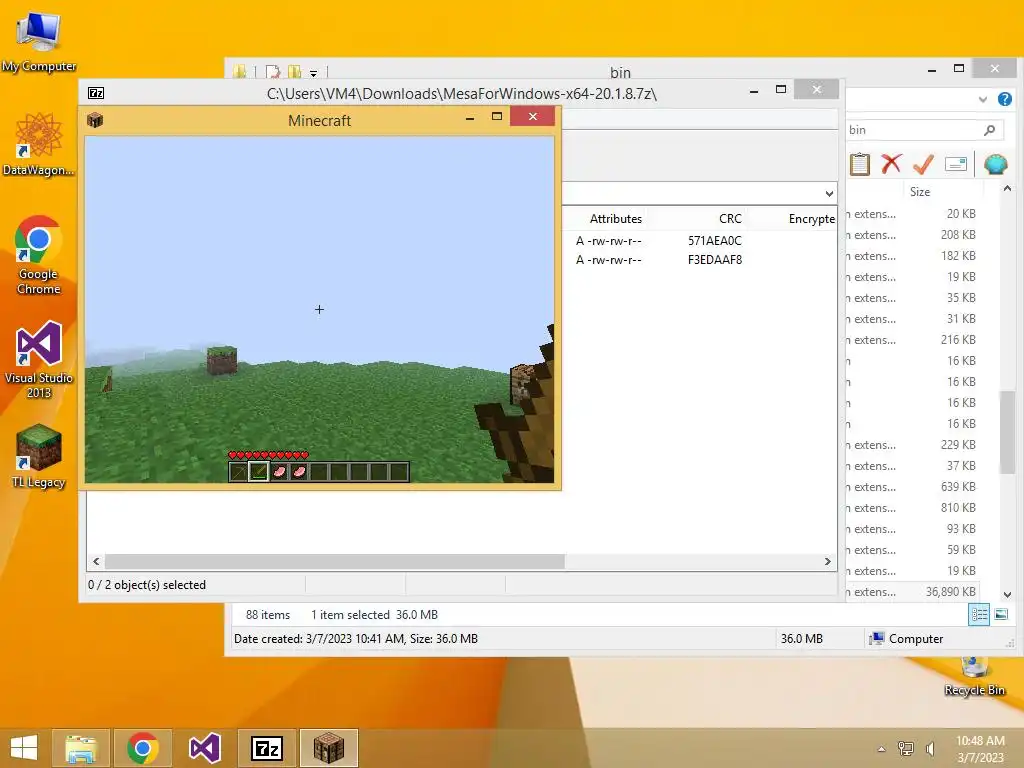1024x768 pixels.
Task: Open File Explorer from the taskbar
Action: tap(81, 748)
